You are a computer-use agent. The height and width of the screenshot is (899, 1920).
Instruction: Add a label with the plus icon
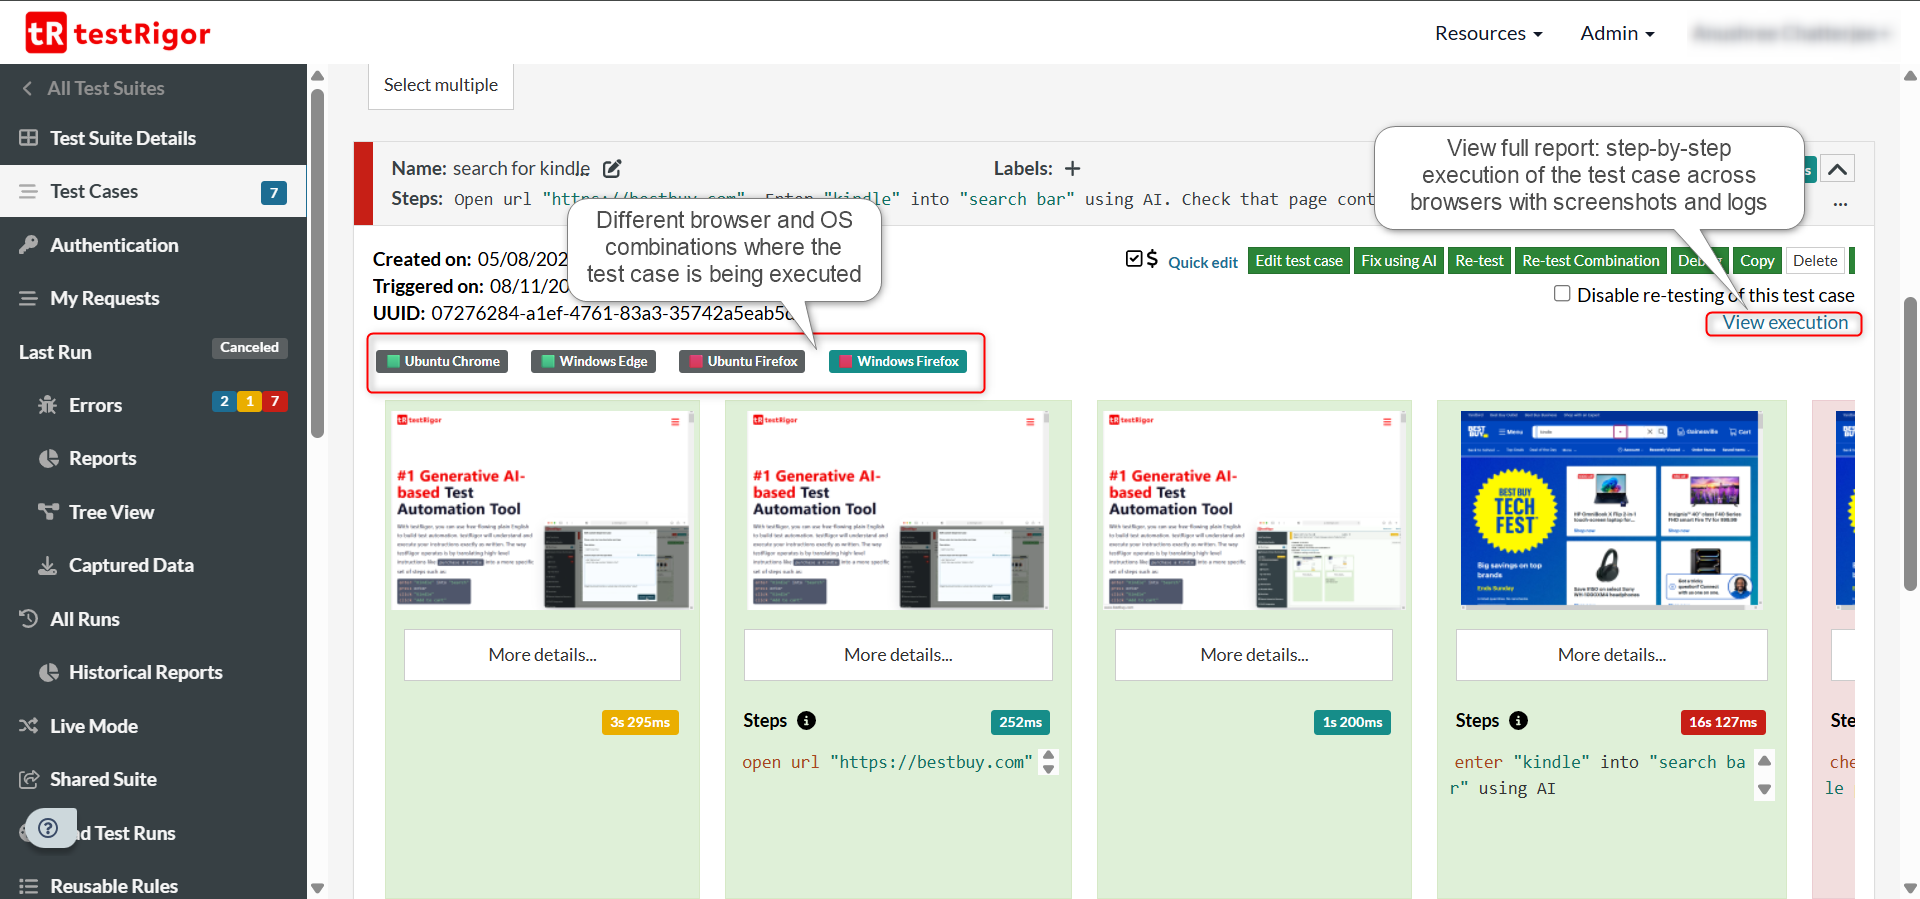click(1072, 169)
